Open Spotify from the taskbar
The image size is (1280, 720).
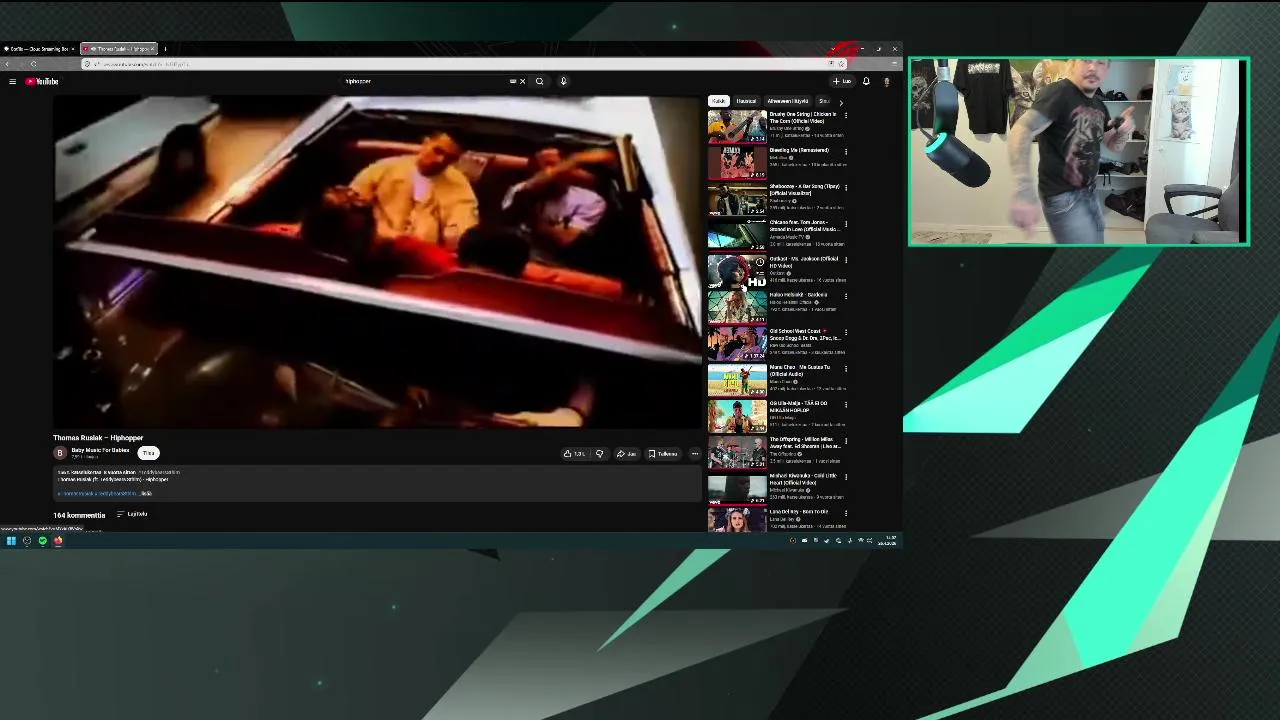point(43,541)
